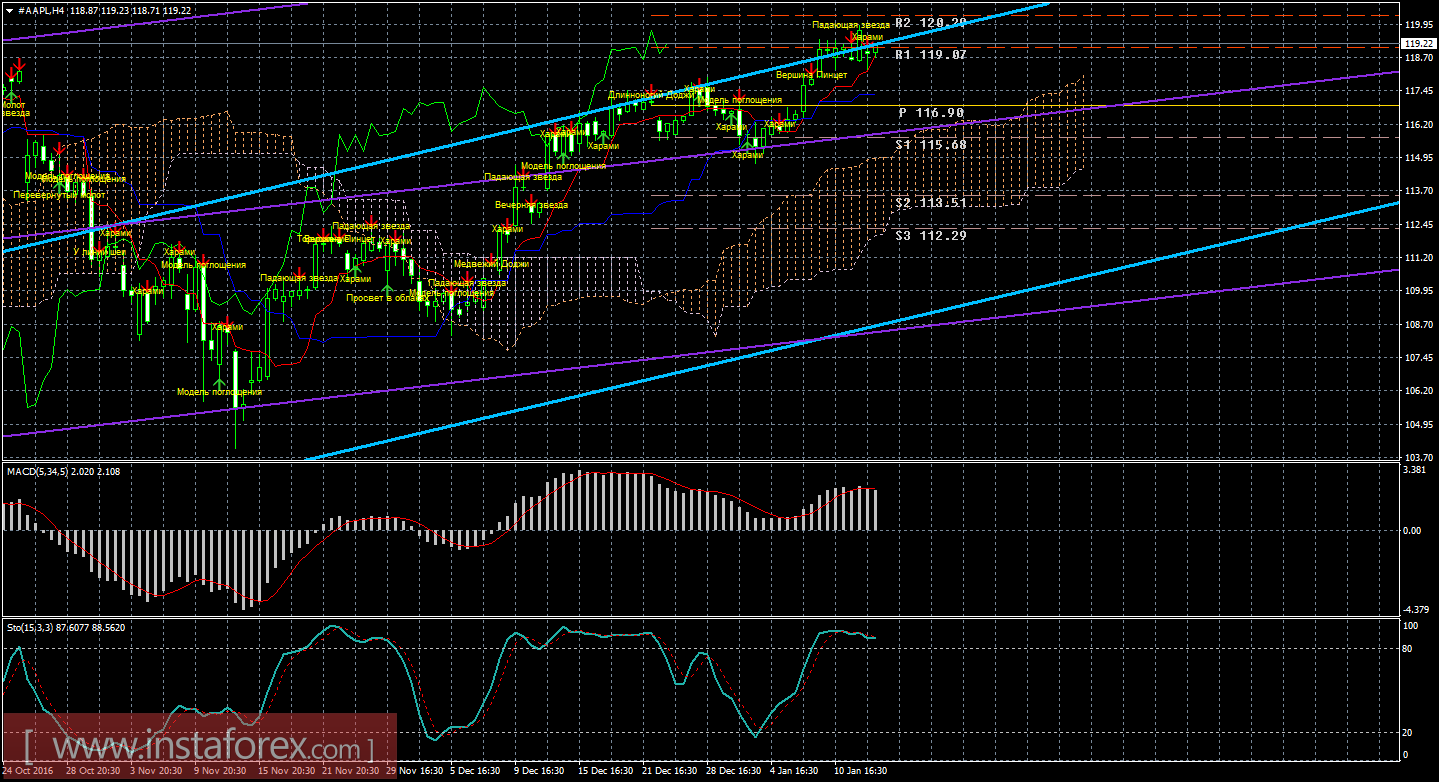1439x782 pixels.
Task: Click the 3.381 MACD scale value
Action: (1413, 468)
